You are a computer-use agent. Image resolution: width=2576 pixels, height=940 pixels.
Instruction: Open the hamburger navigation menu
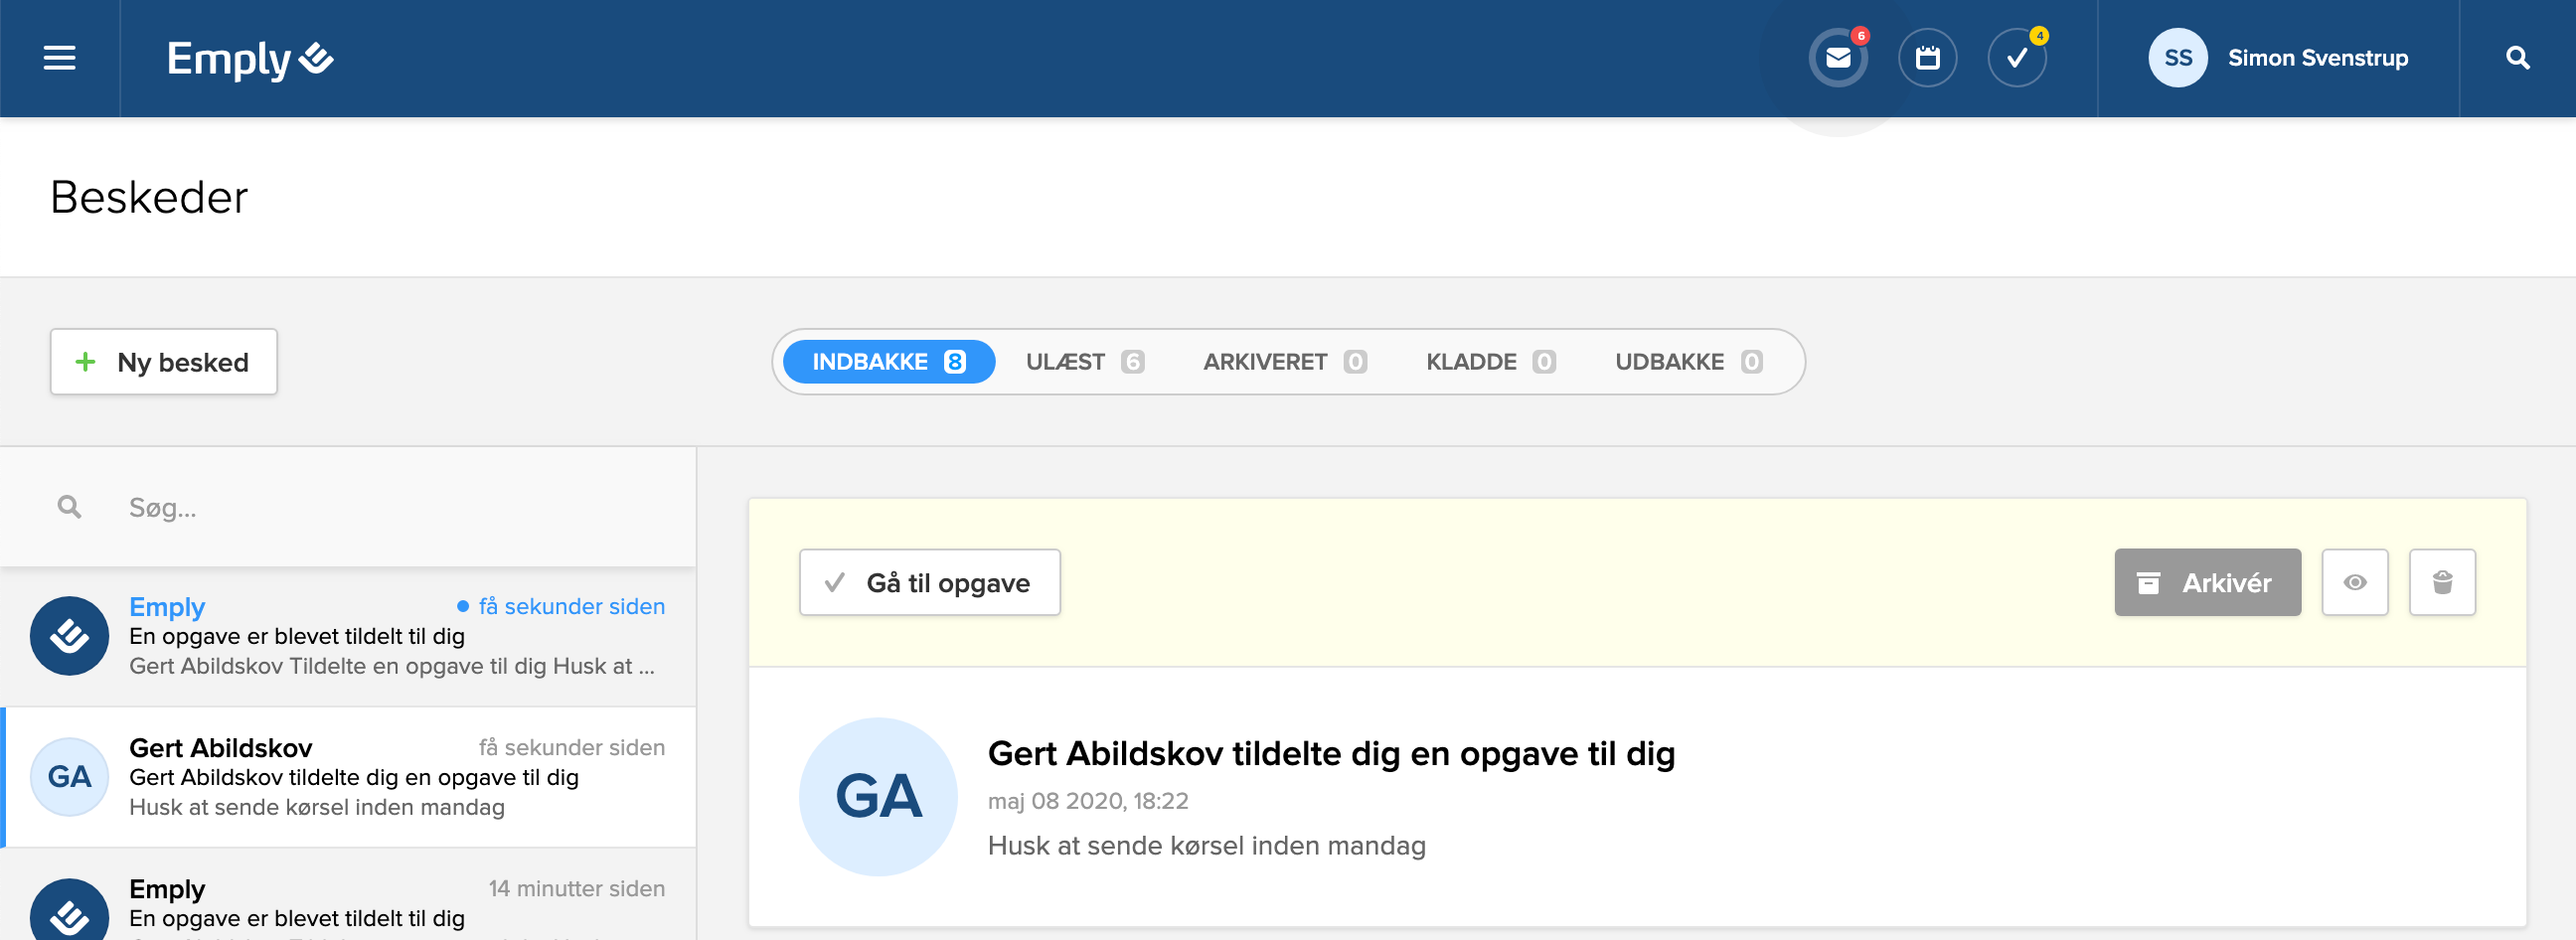pyautogui.click(x=59, y=58)
